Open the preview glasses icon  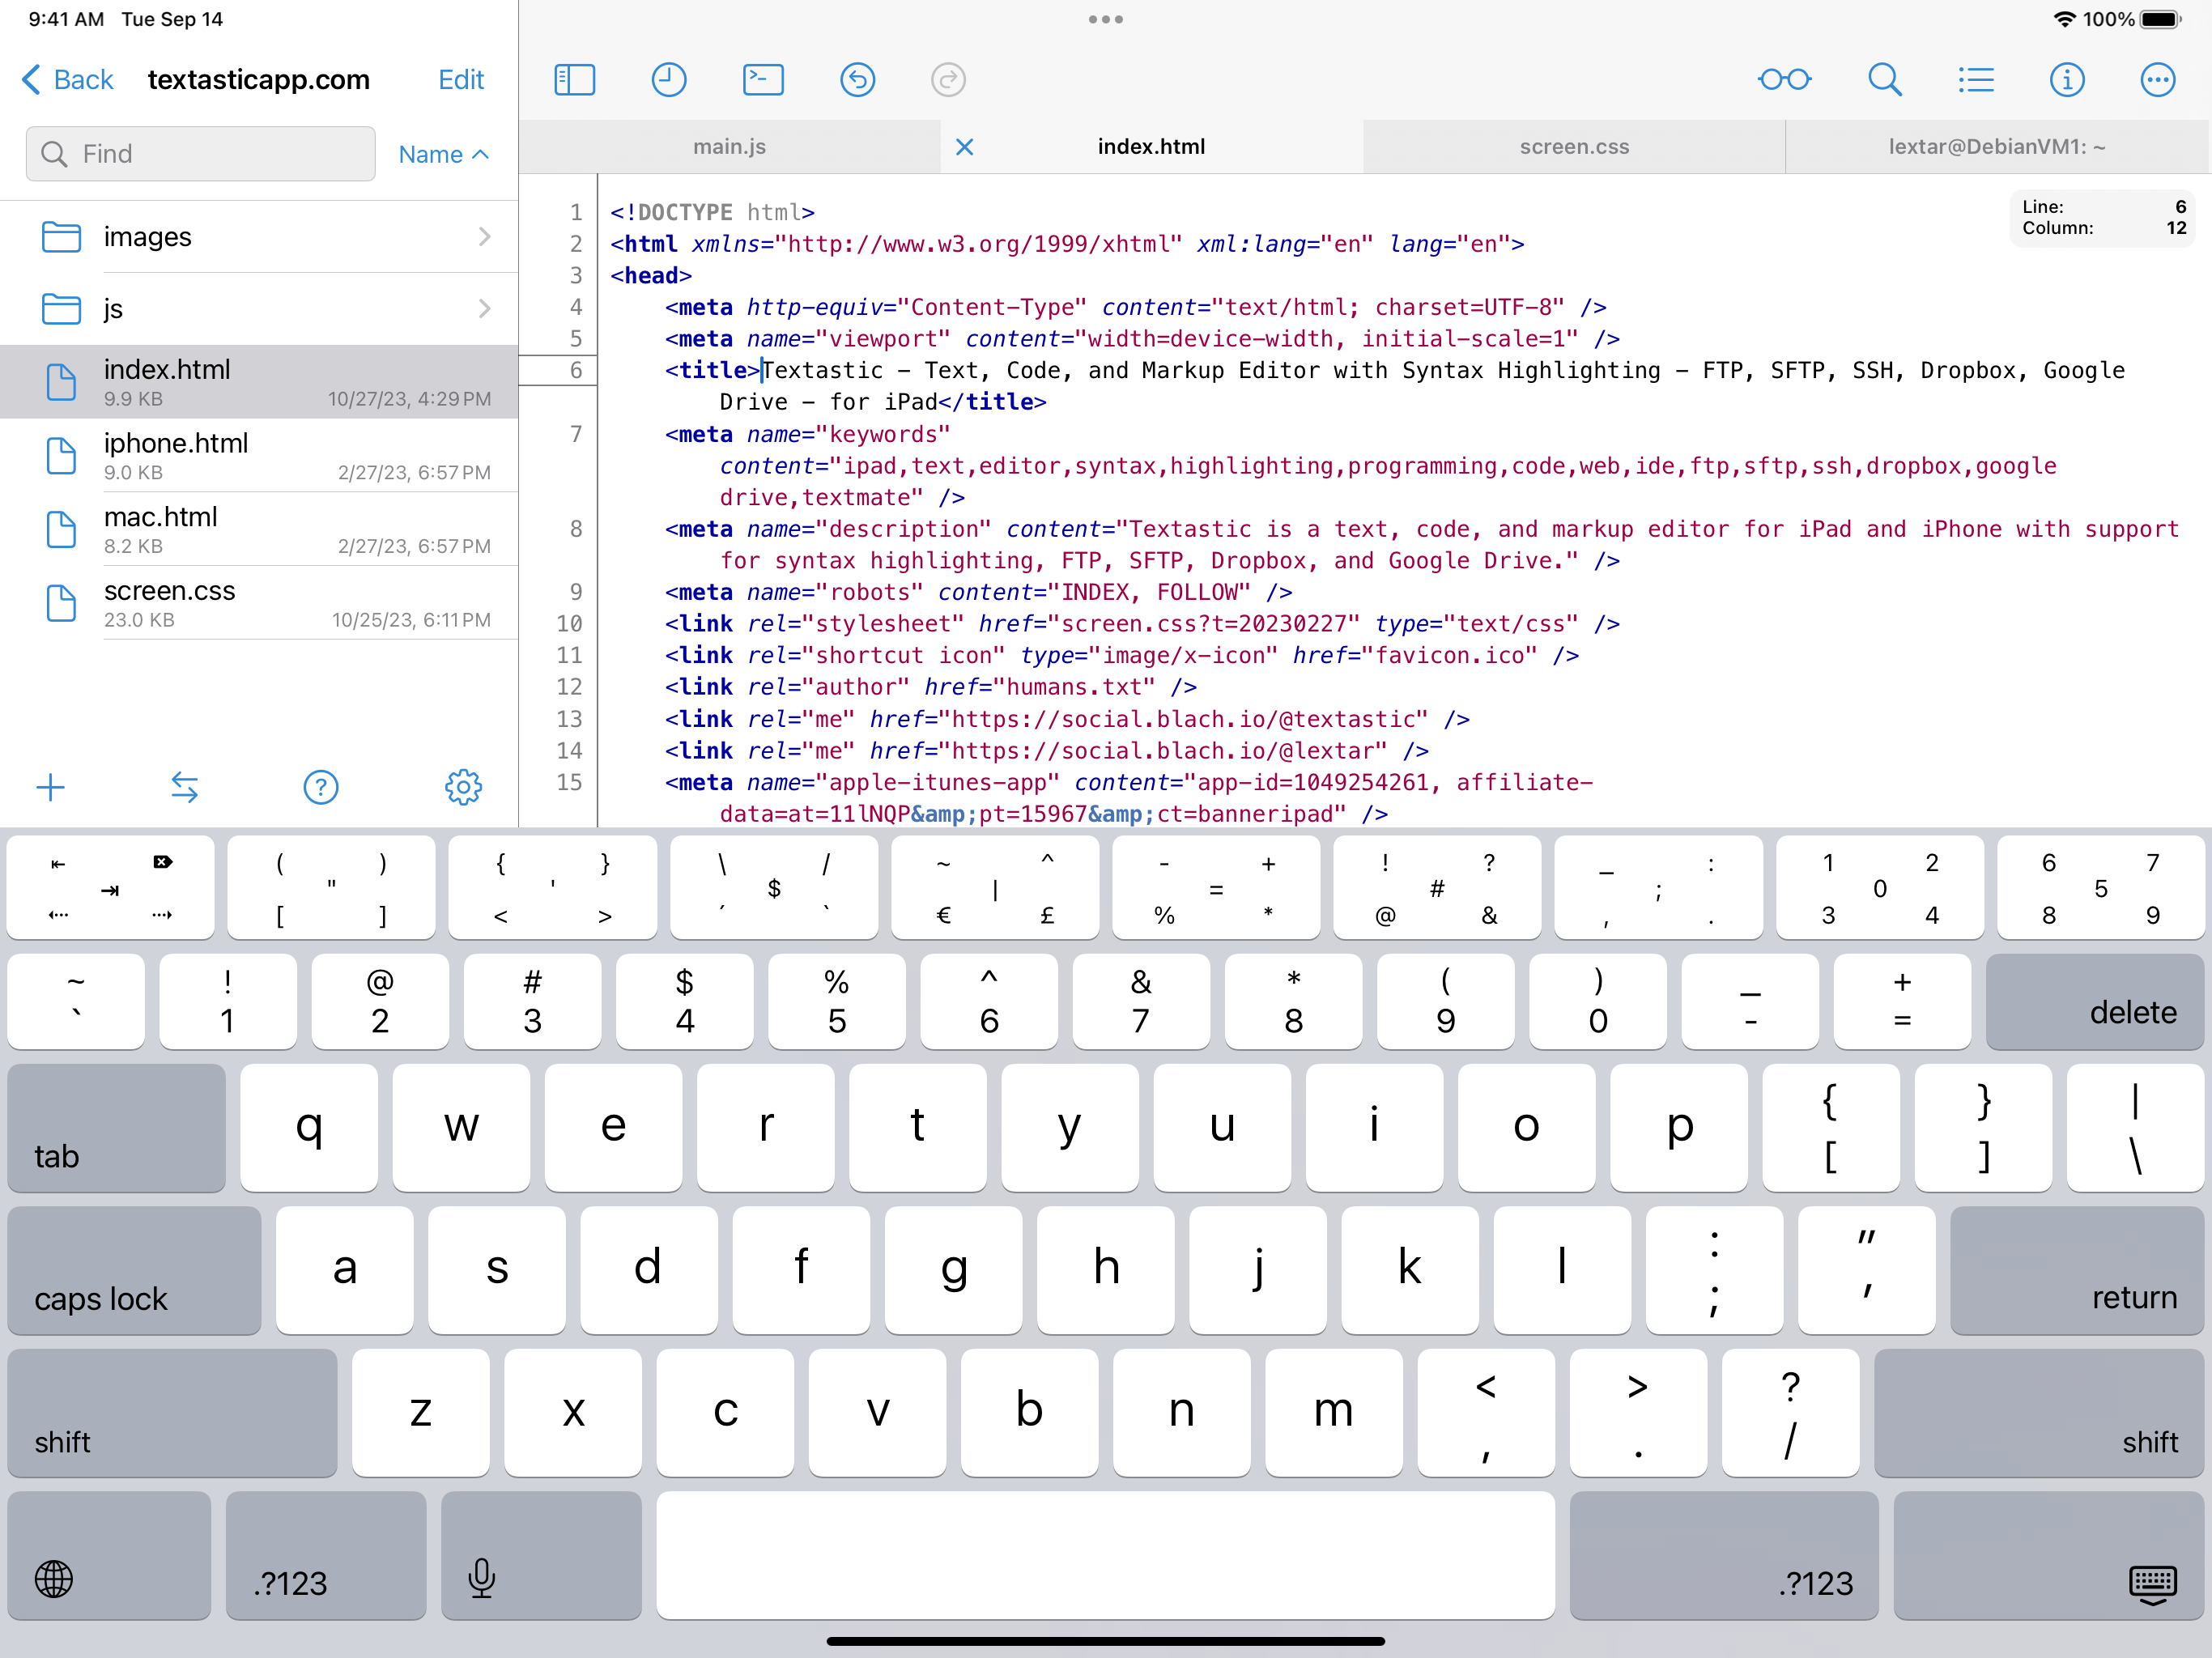(1784, 80)
